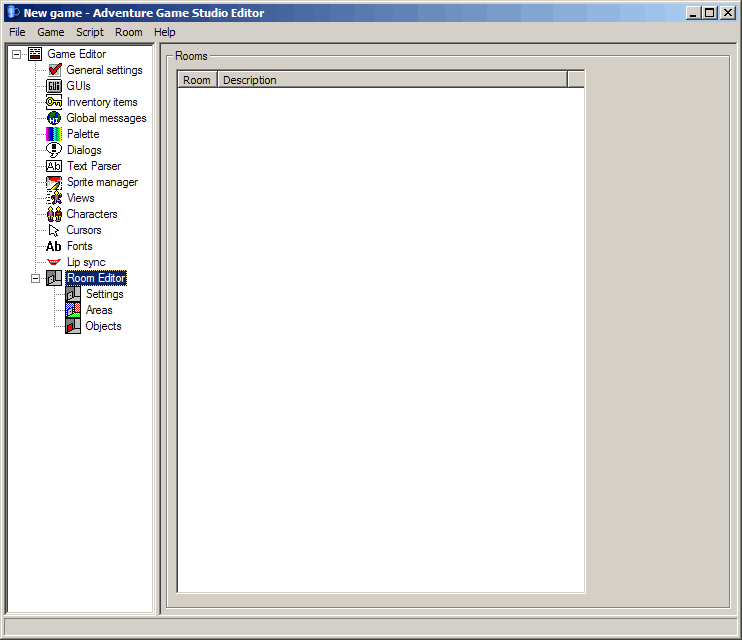Click the Text Parser Ab box icon

click(53, 166)
